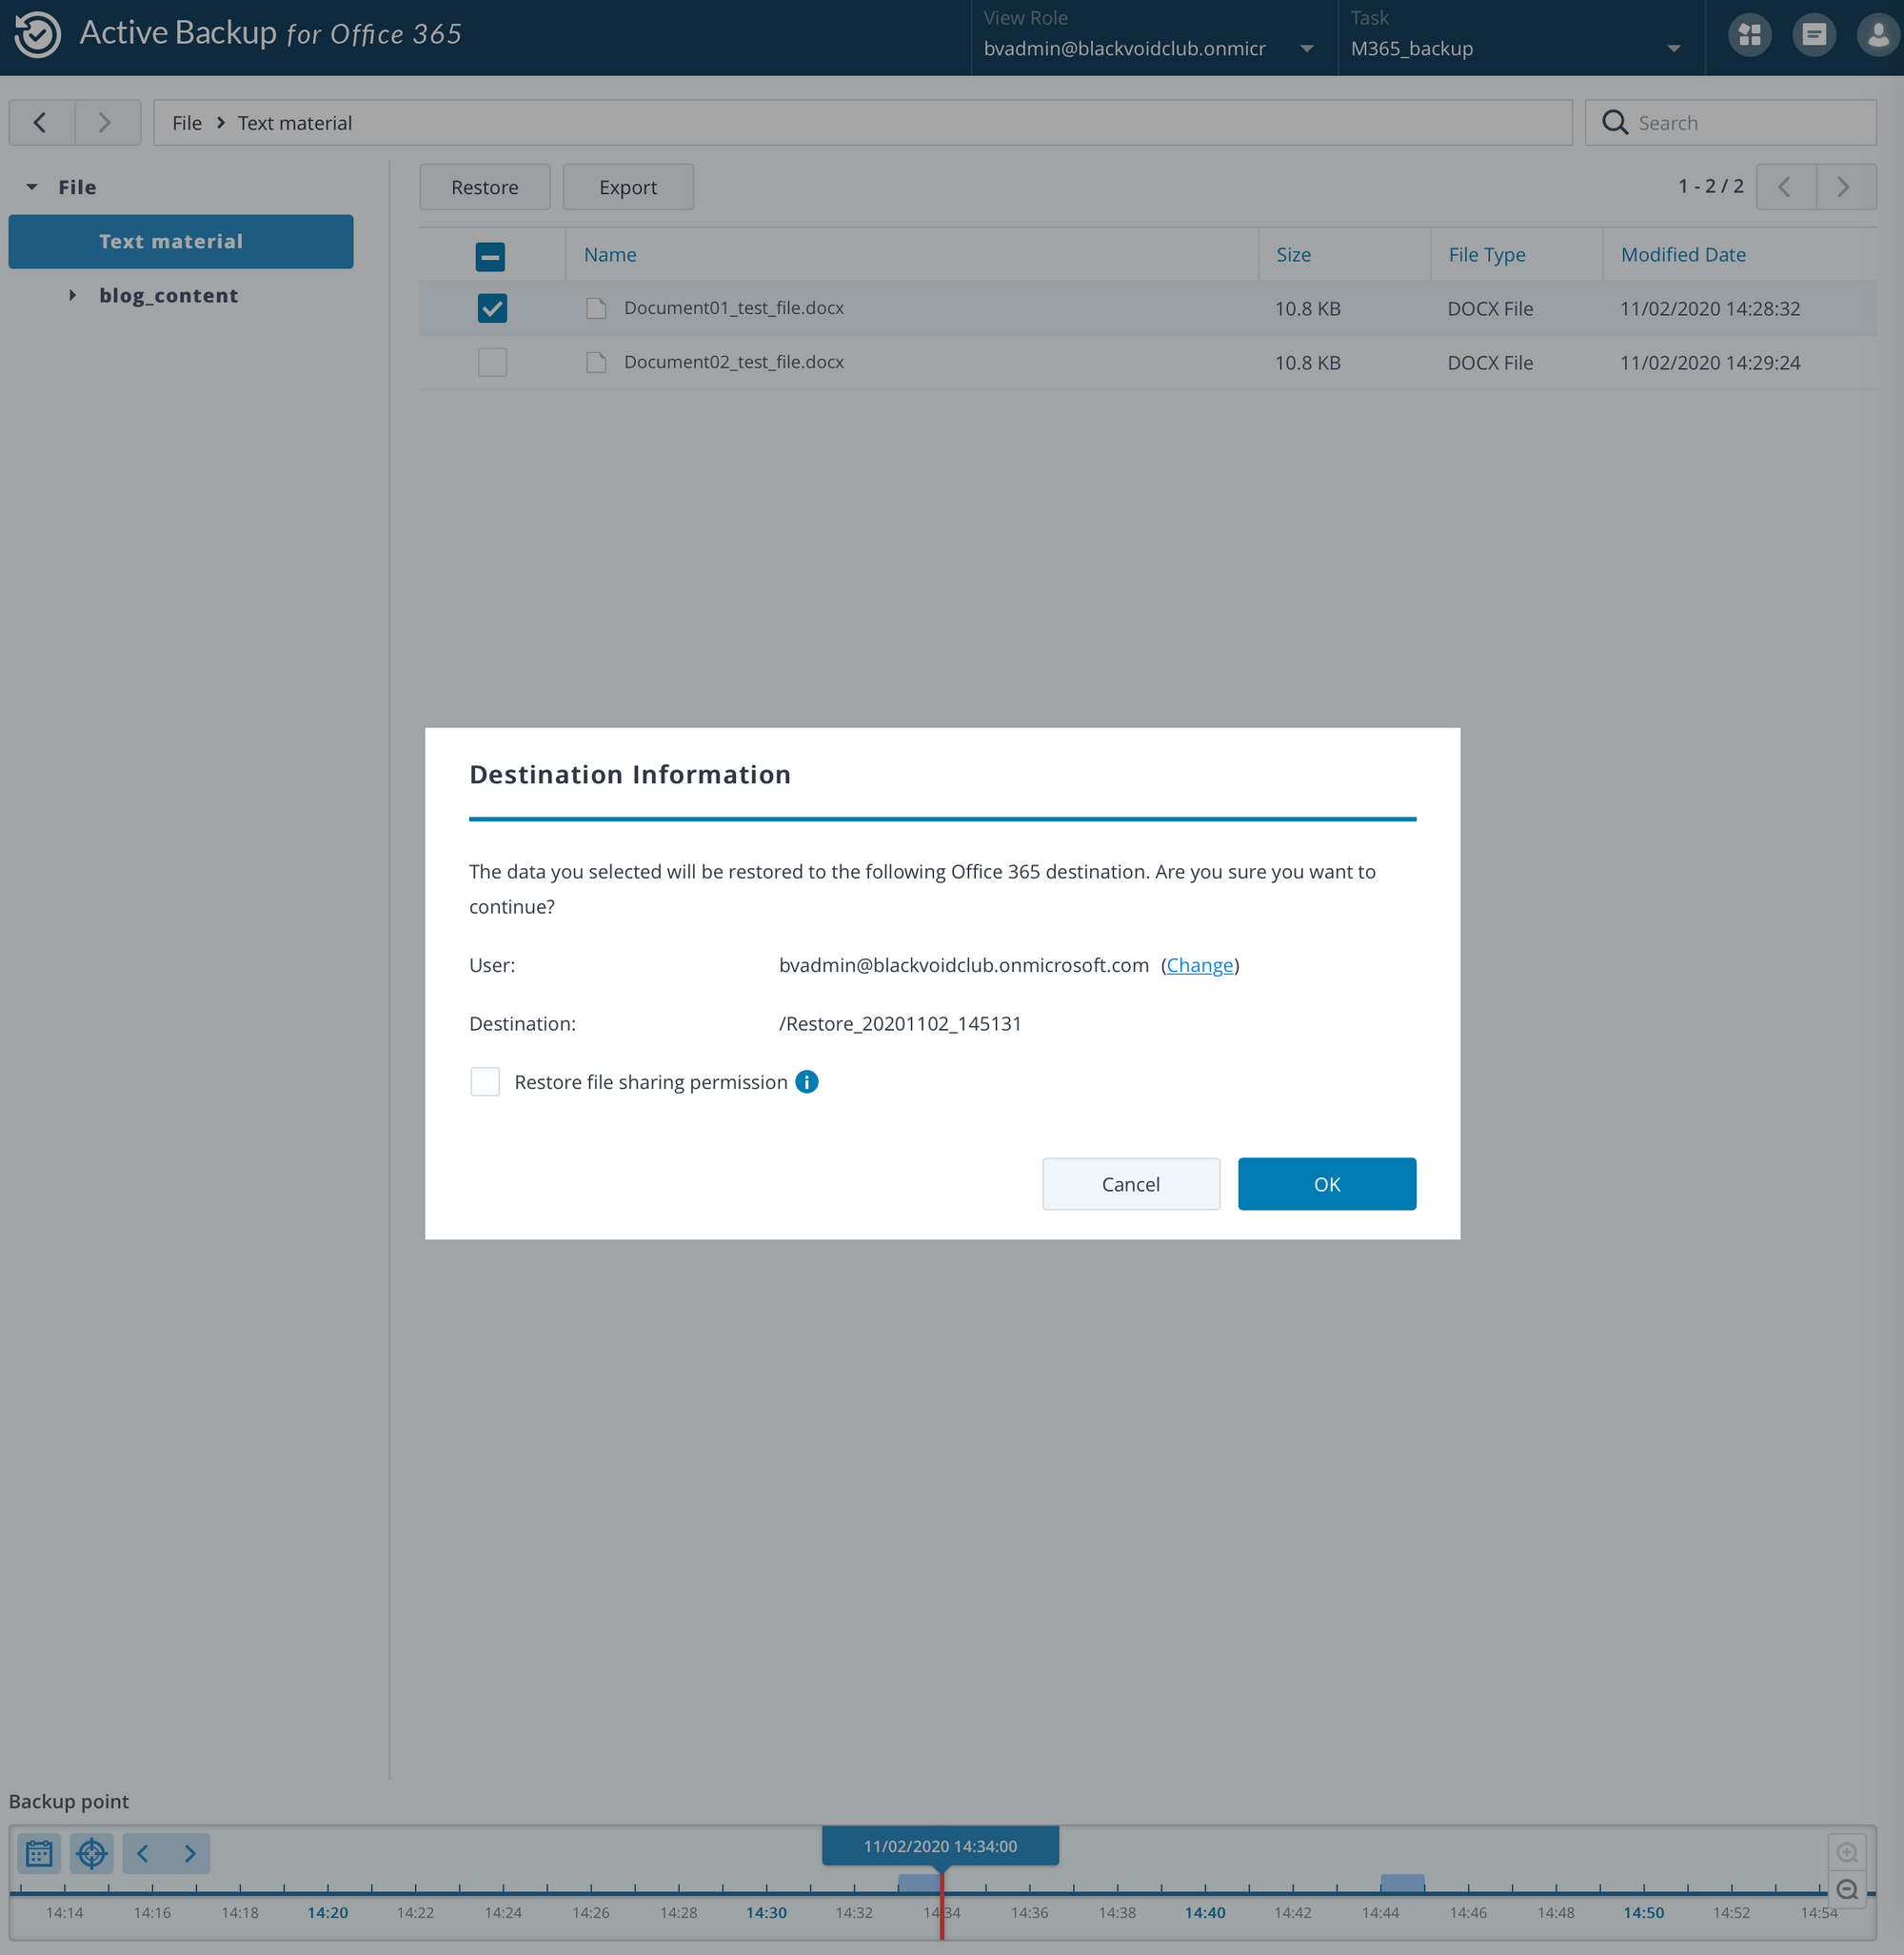Open the Task M365_backup dropdown
Screen dimensions: 1904x1955
pos(1520,38)
